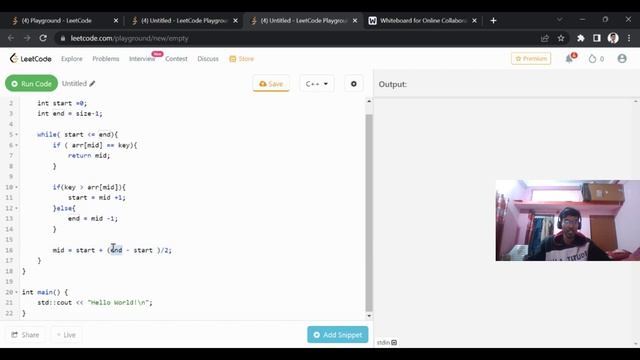The image size is (640, 360).
Task: Toggle the stdin input panel
Action: click(387, 342)
